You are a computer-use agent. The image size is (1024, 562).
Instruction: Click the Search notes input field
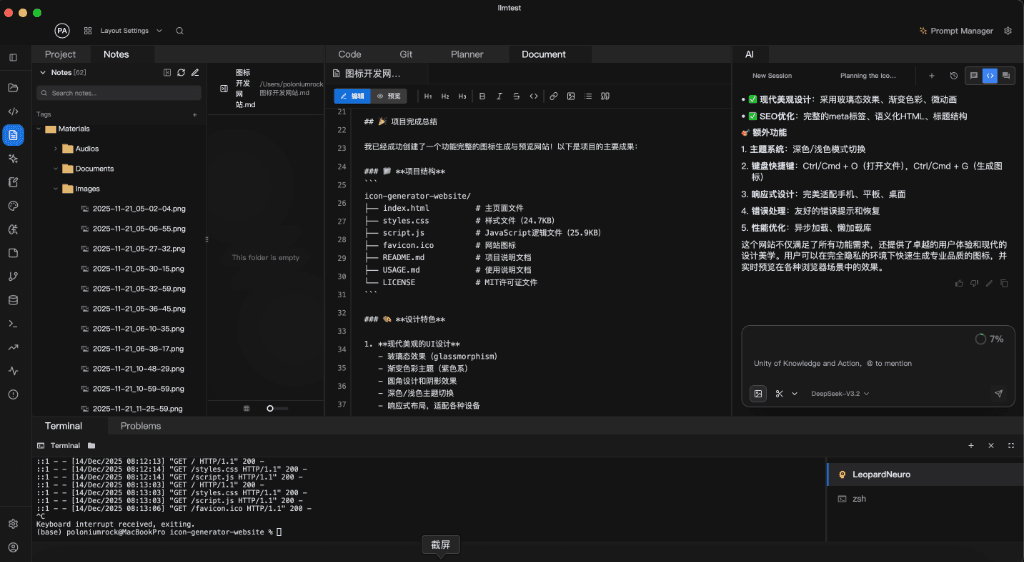pos(119,93)
